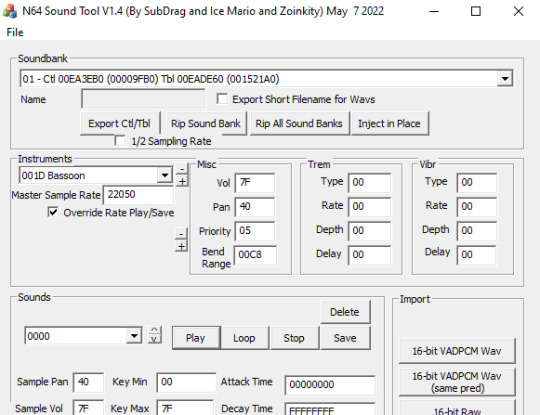Click the plus button beside Instruments dropdown
540x415 pixels.
point(182,181)
